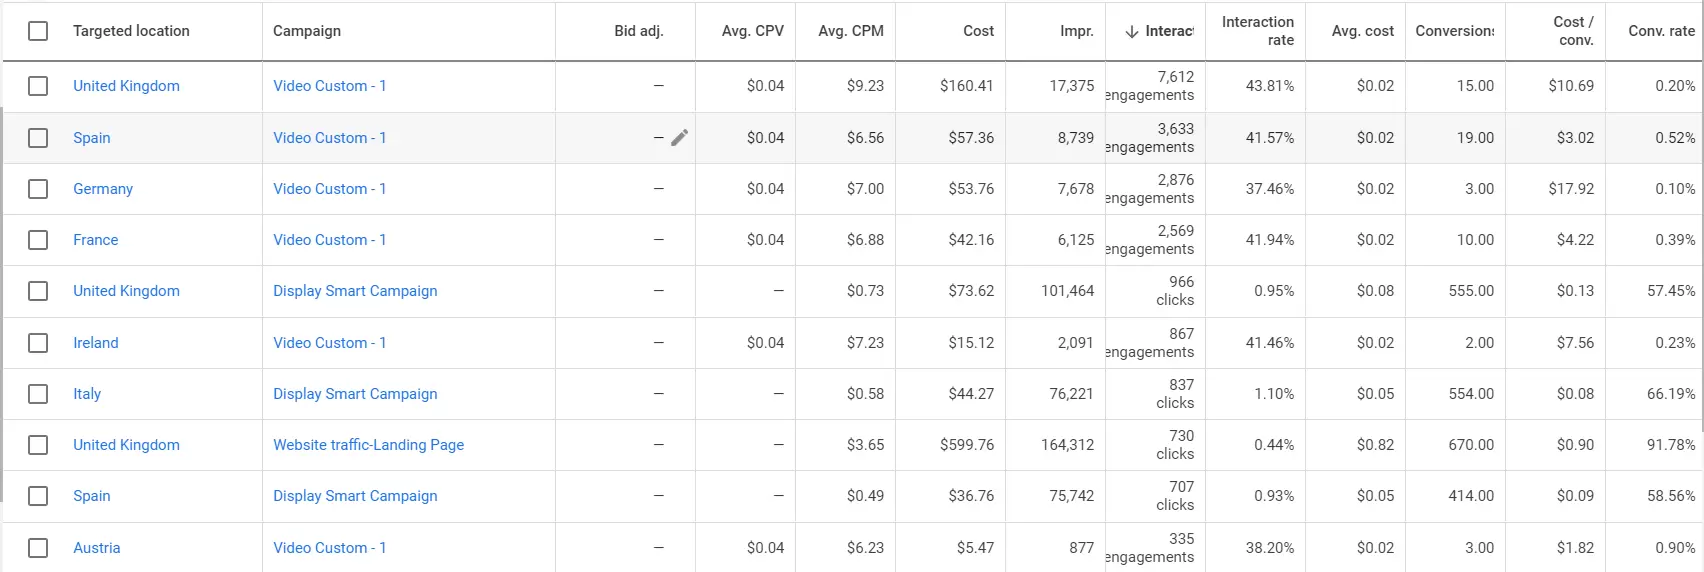Open the Ireland location link
1704x572 pixels.
pyautogui.click(x=96, y=343)
